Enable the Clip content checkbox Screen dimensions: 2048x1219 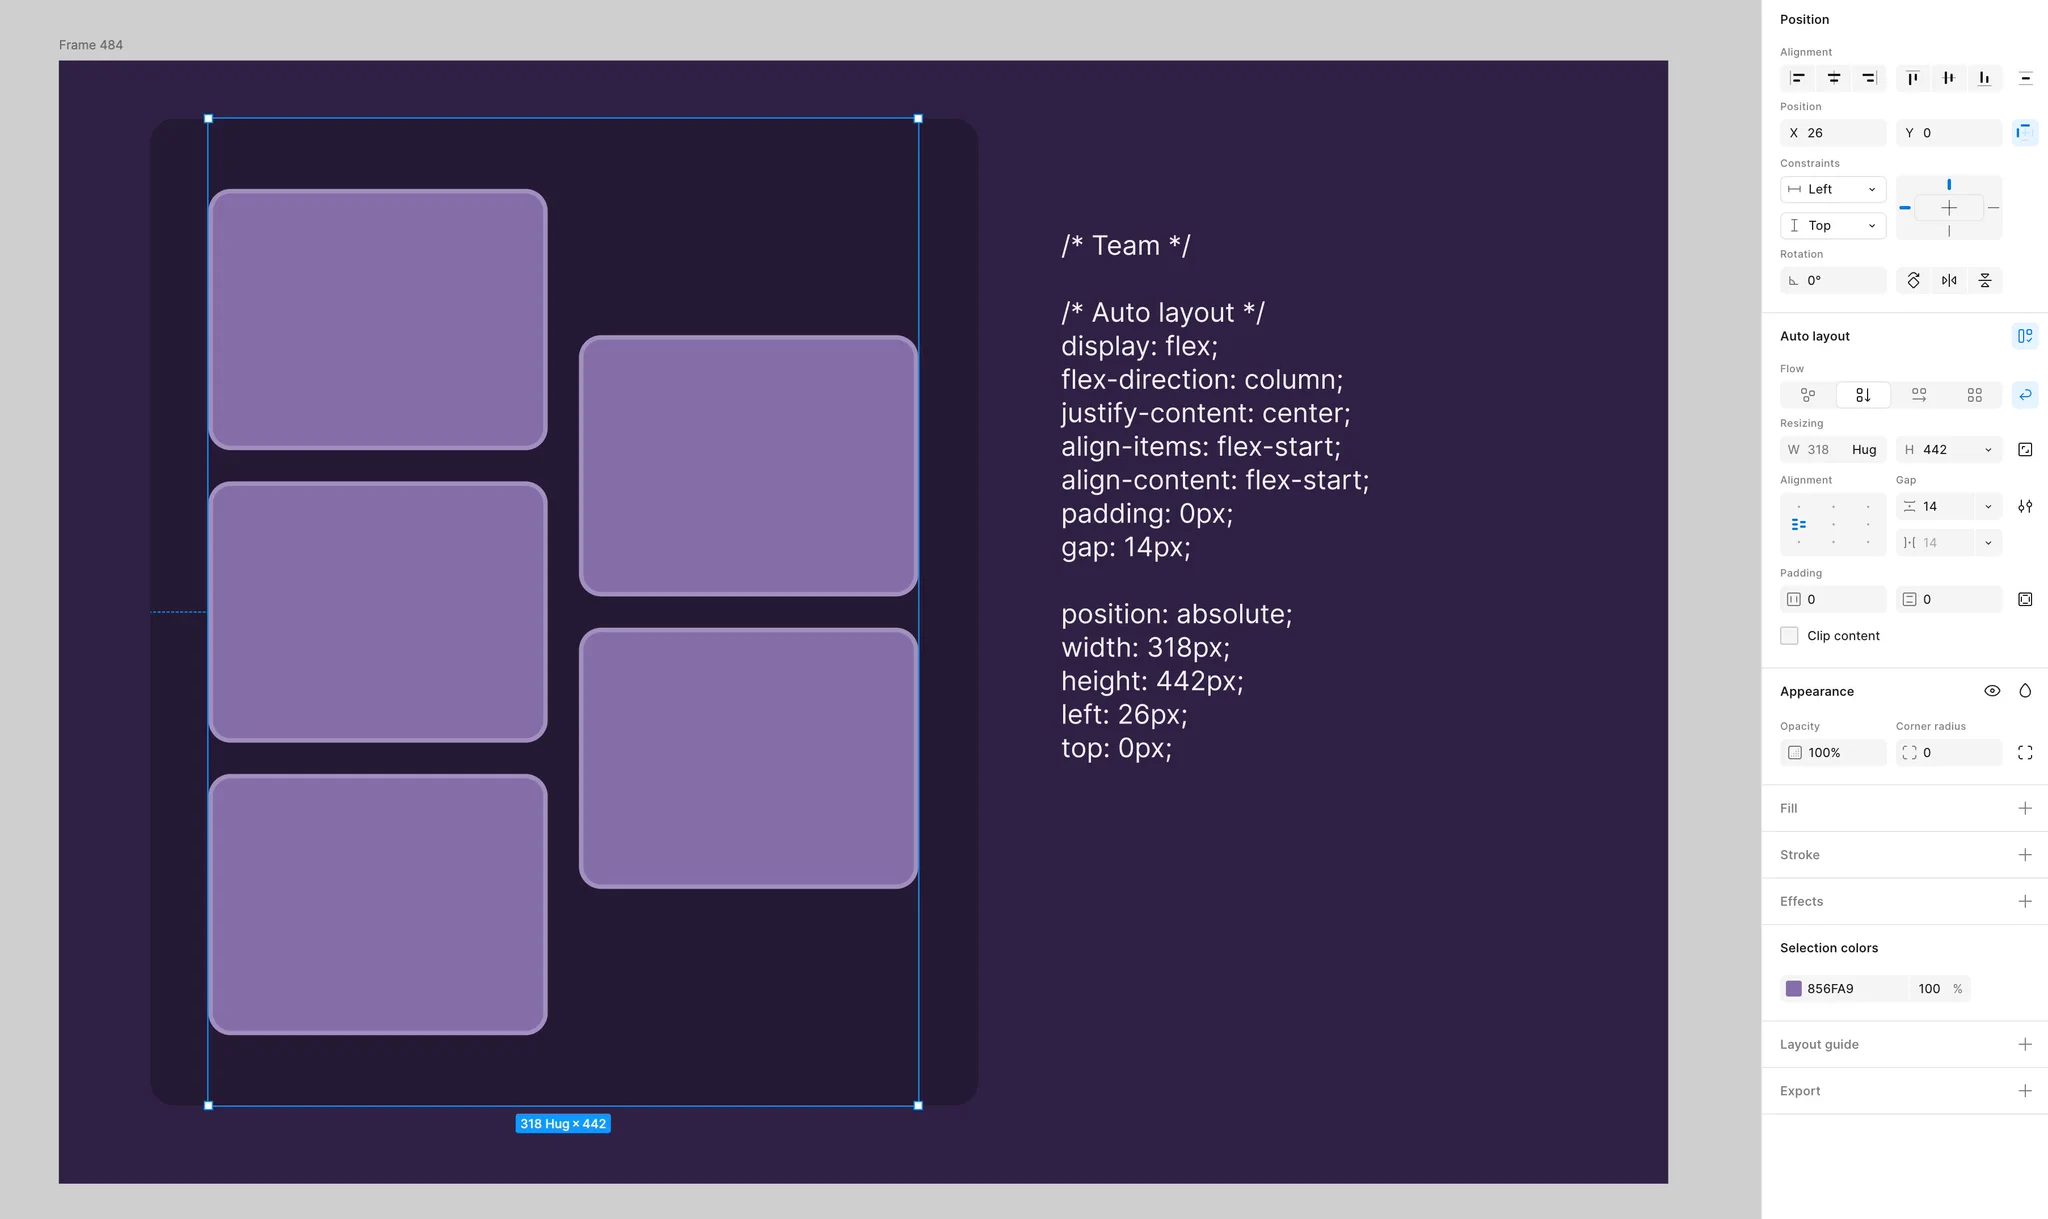tap(1789, 636)
